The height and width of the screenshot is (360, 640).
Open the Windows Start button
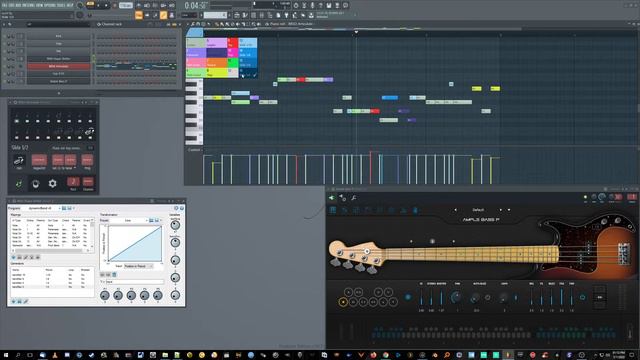coord(5,355)
